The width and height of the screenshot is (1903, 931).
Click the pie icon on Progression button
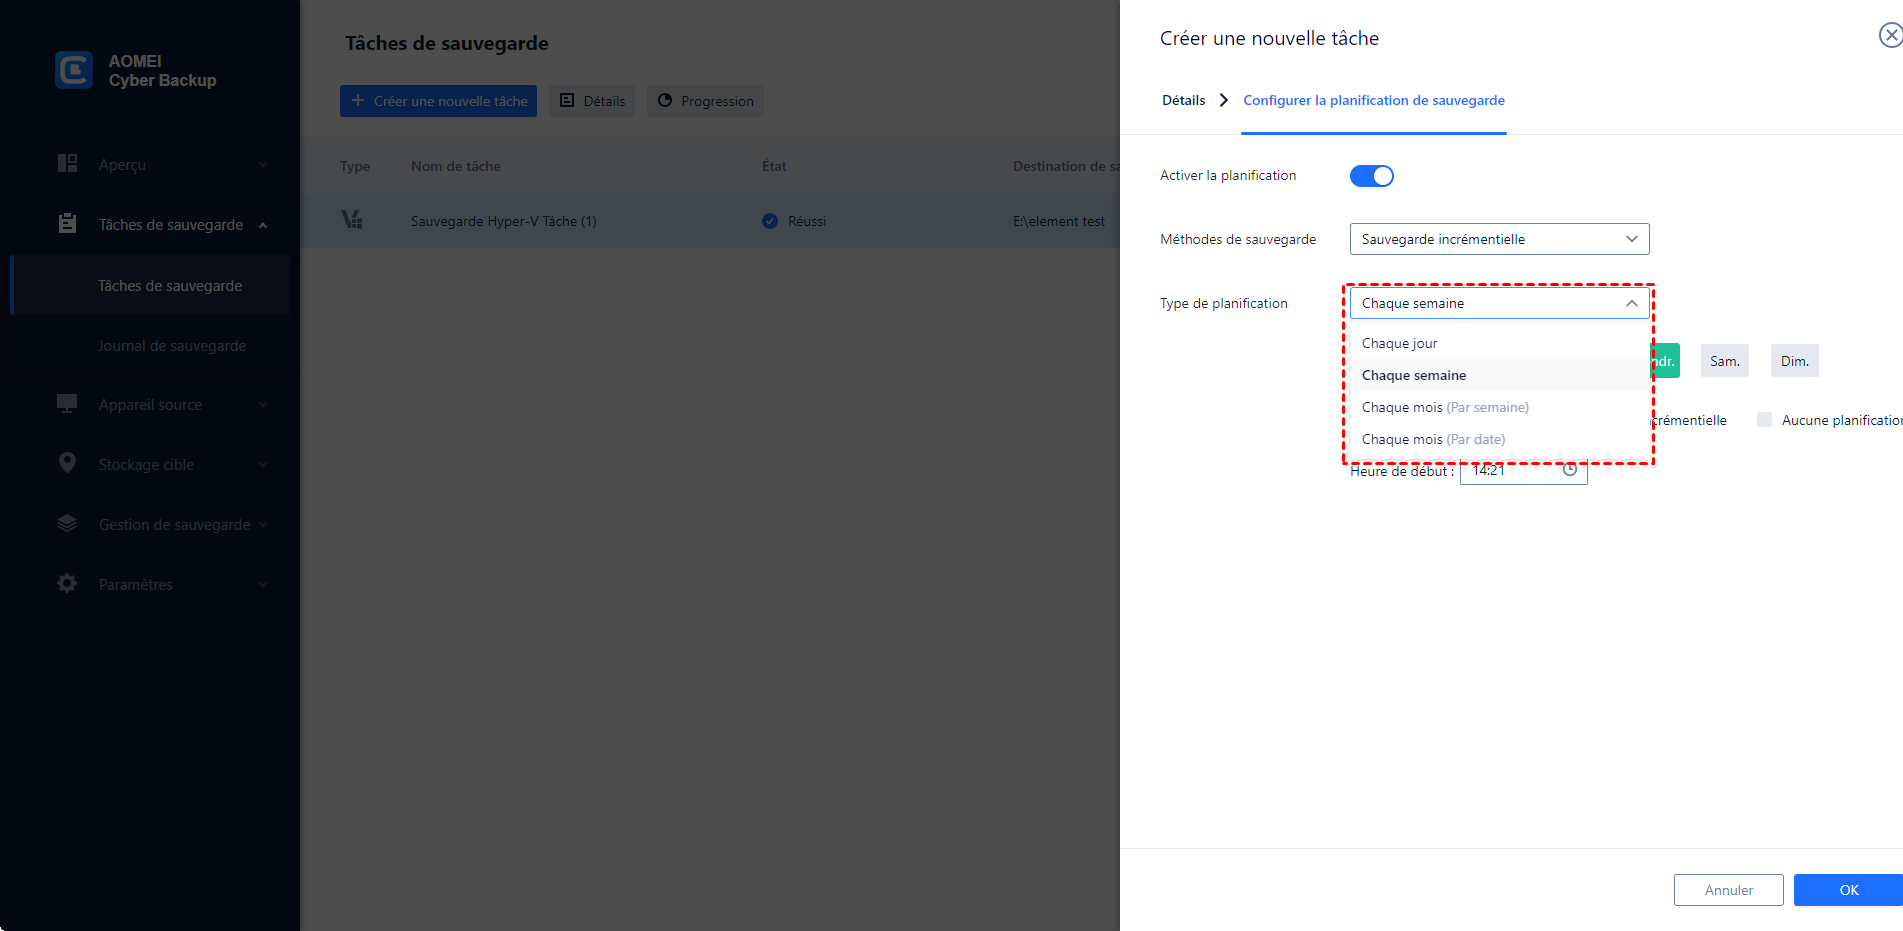(x=665, y=101)
